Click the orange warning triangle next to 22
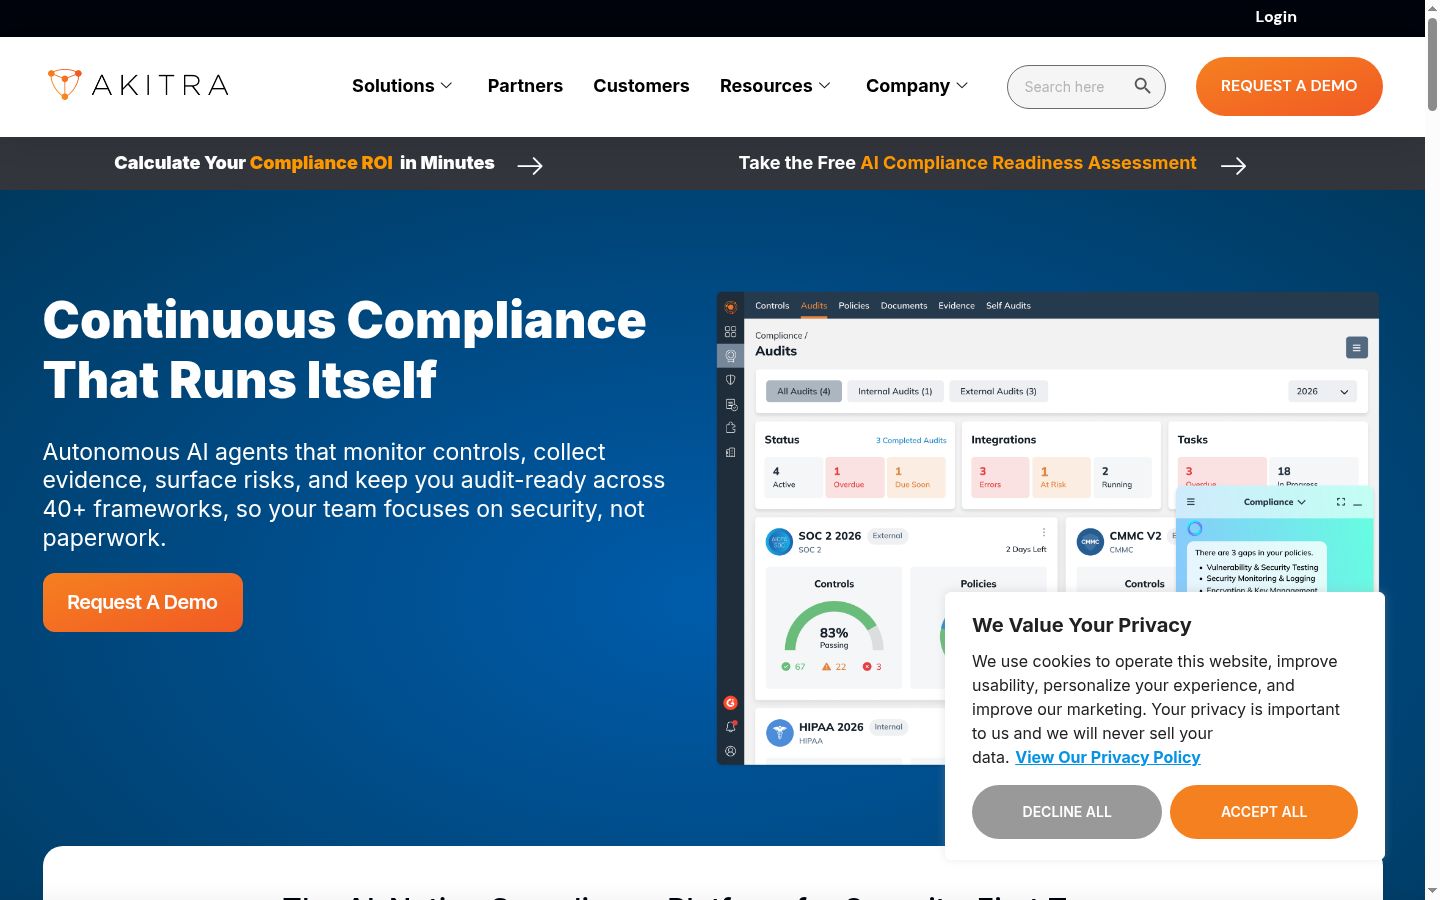Image resolution: width=1440 pixels, height=900 pixels. click(826, 667)
